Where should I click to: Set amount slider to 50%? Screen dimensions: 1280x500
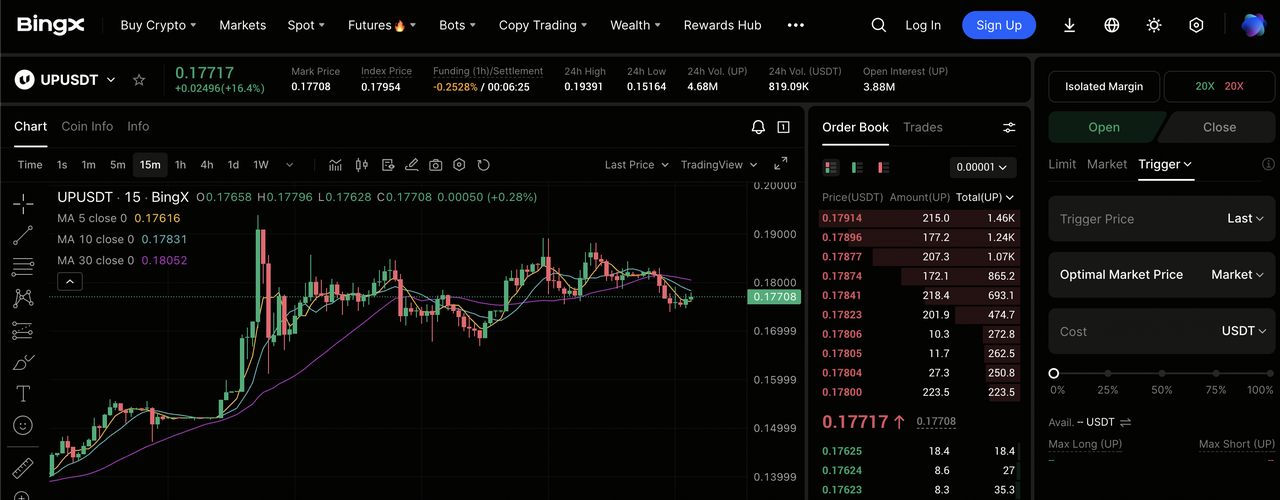(x=1161, y=373)
